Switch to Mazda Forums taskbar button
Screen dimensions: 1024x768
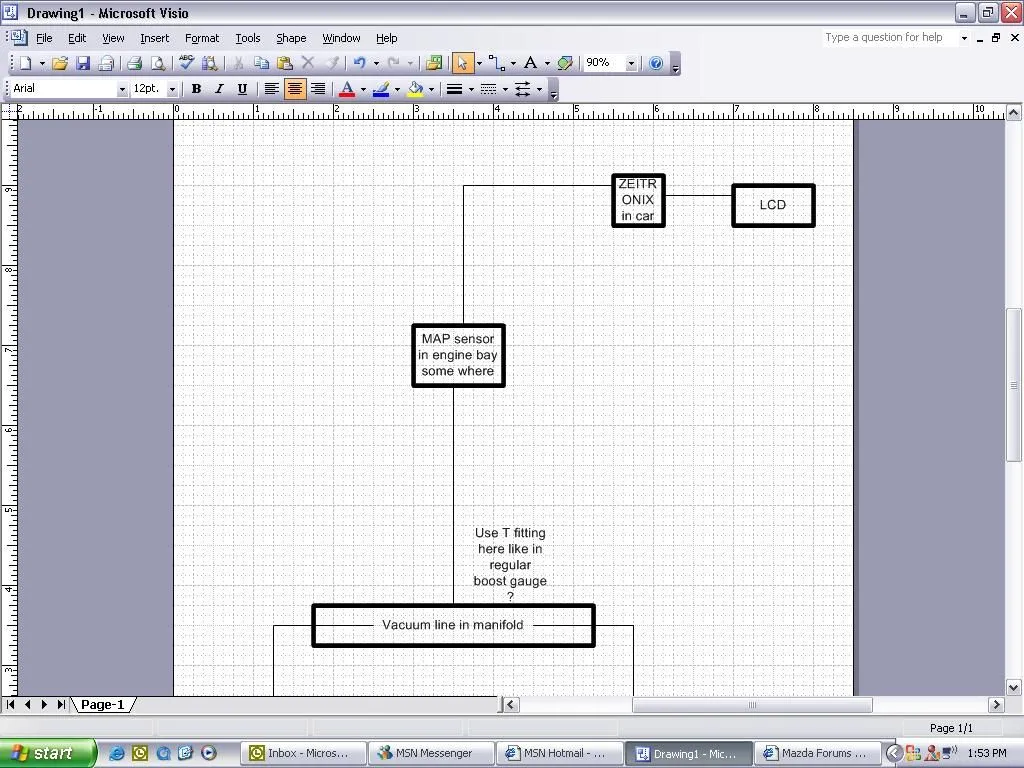pos(816,753)
